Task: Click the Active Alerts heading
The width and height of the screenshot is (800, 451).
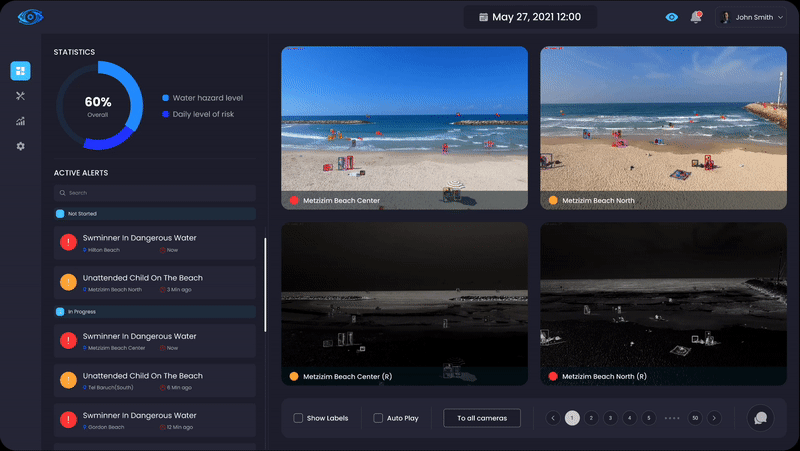Action: (x=81, y=173)
